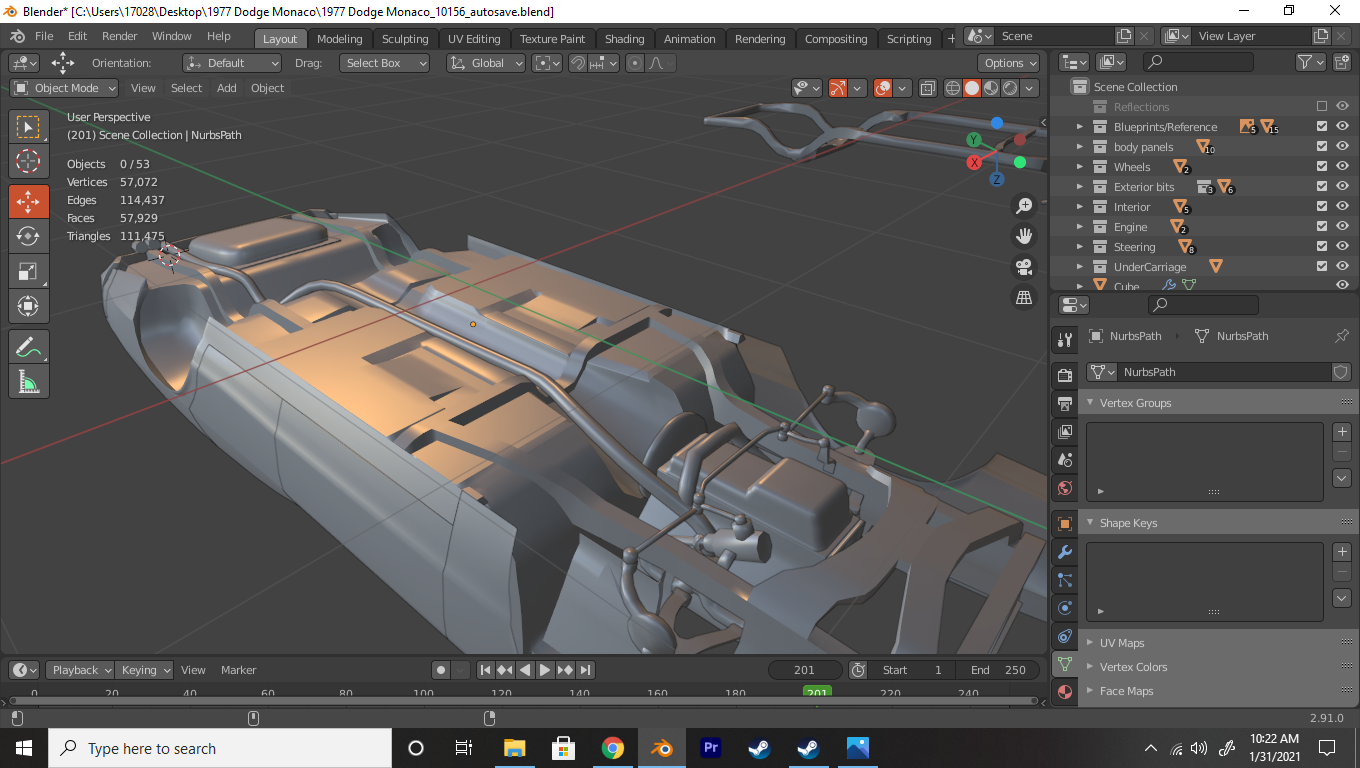Click the green 201 playhead marker
The width and height of the screenshot is (1360, 768).
click(x=817, y=692)
